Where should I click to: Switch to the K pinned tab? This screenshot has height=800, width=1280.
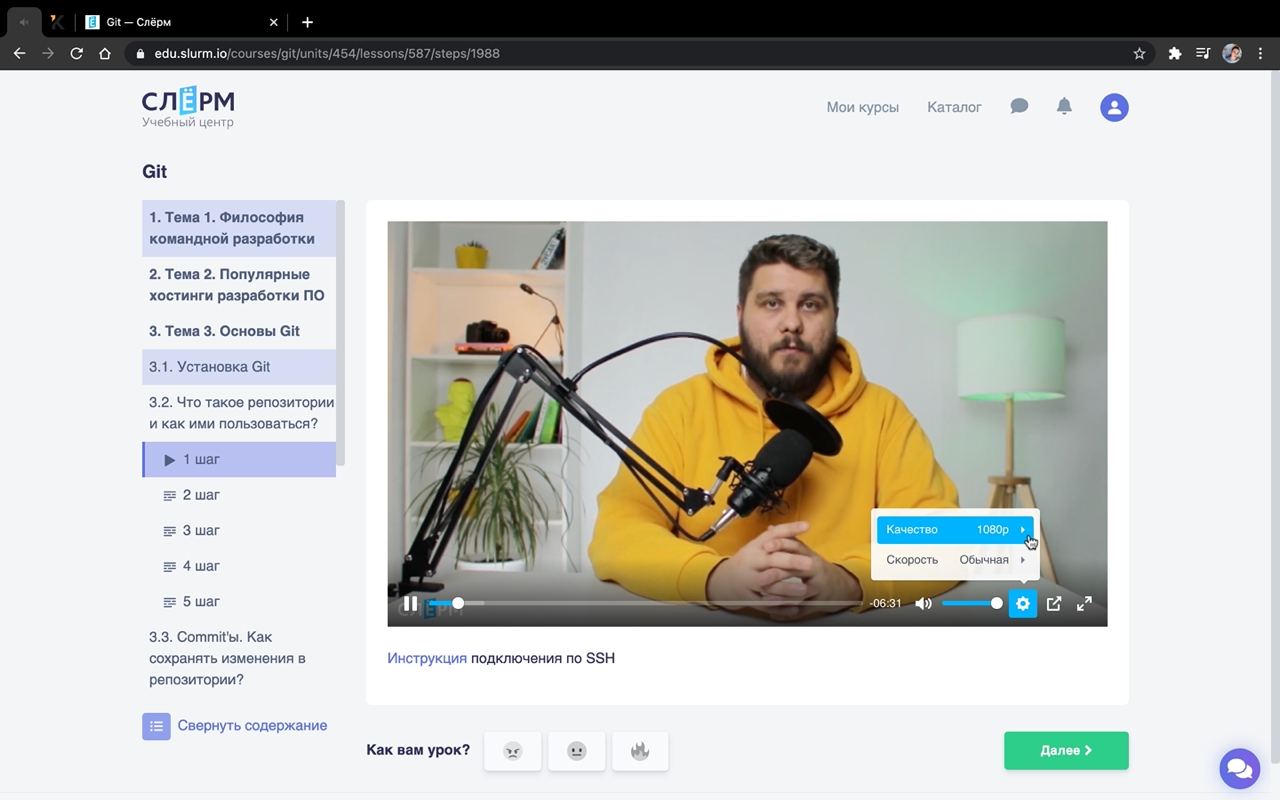(x=57, y=22)
